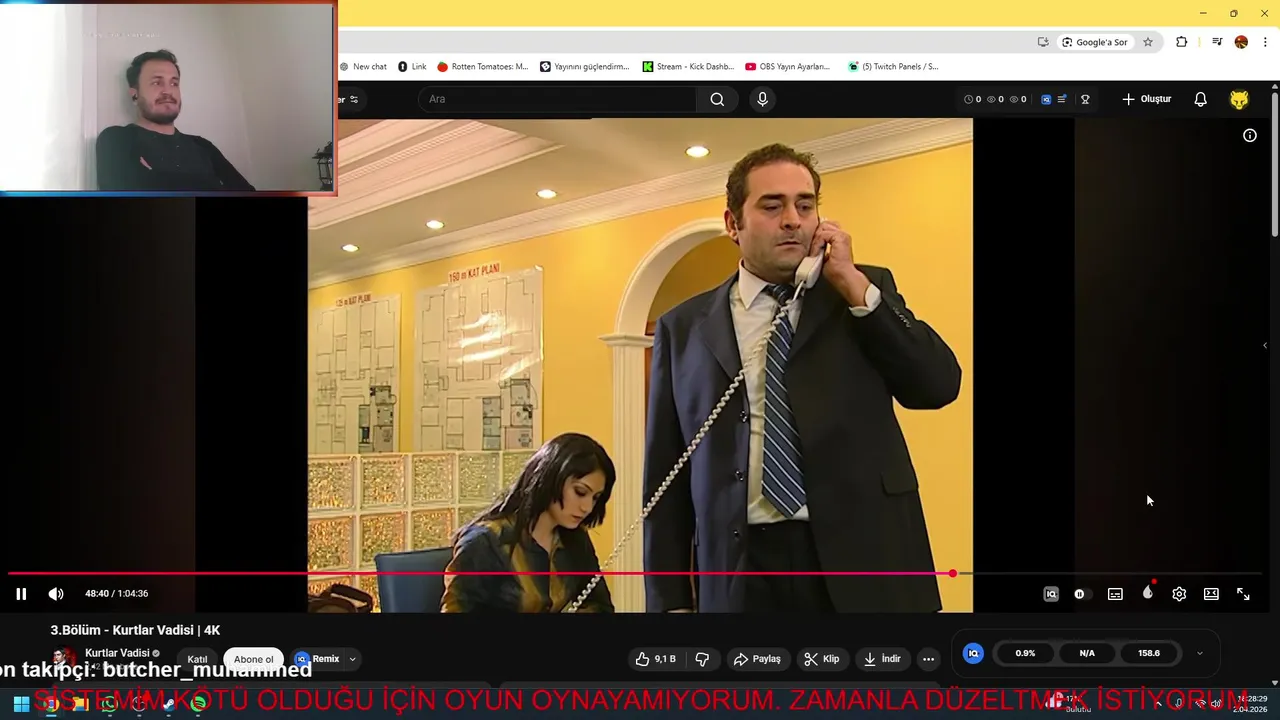Image resolution: width=1280 pixels, height=720 pixels.
Task: Click the 158.6 vidIQ stat pill
Action: 1149,653
